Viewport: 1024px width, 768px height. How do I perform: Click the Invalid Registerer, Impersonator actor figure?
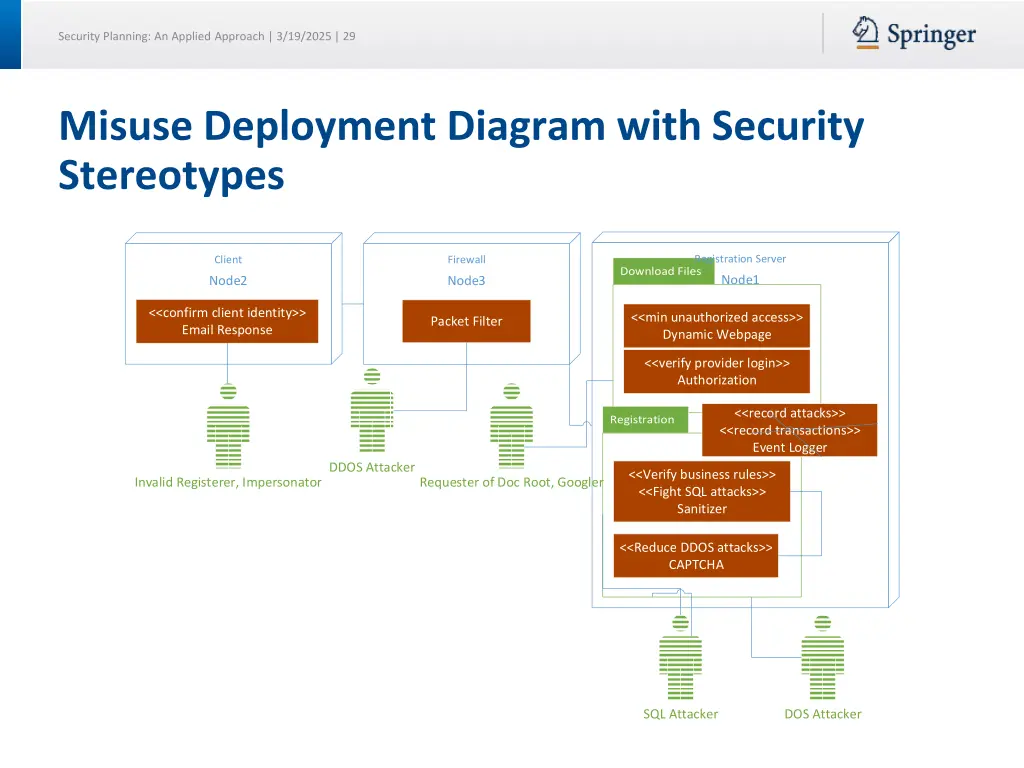tap(228, 426)
